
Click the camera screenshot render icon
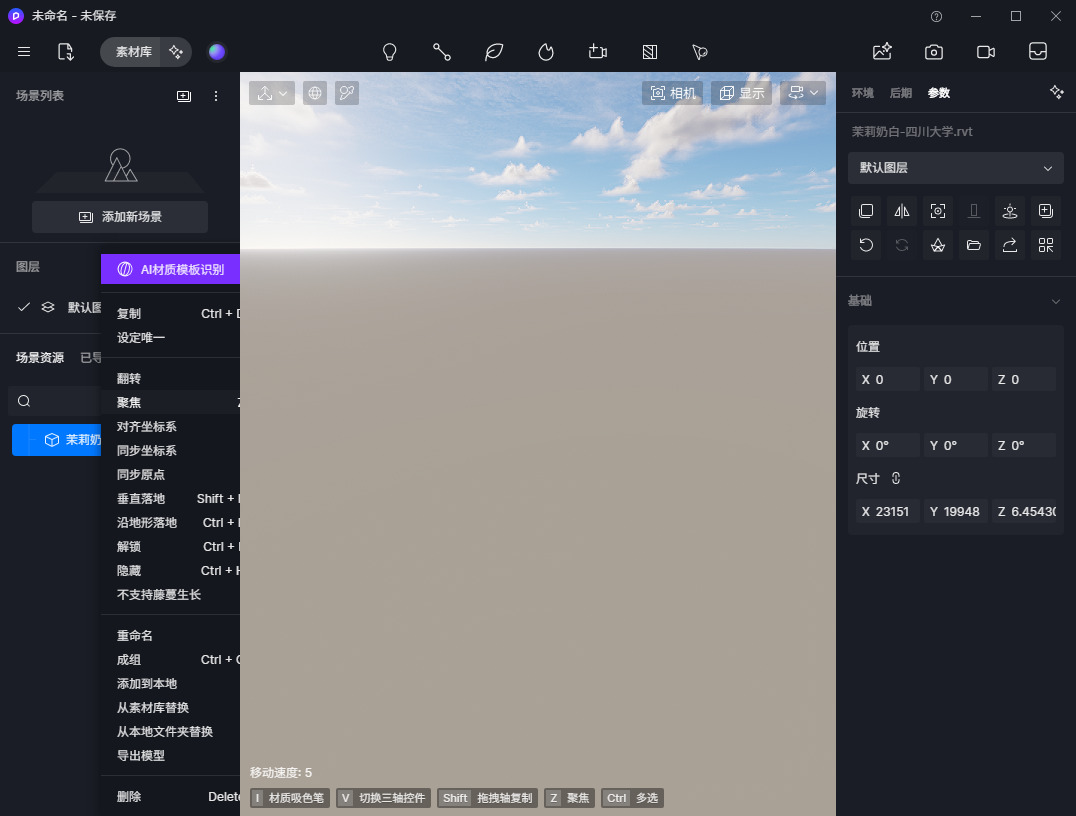[933, 52]
